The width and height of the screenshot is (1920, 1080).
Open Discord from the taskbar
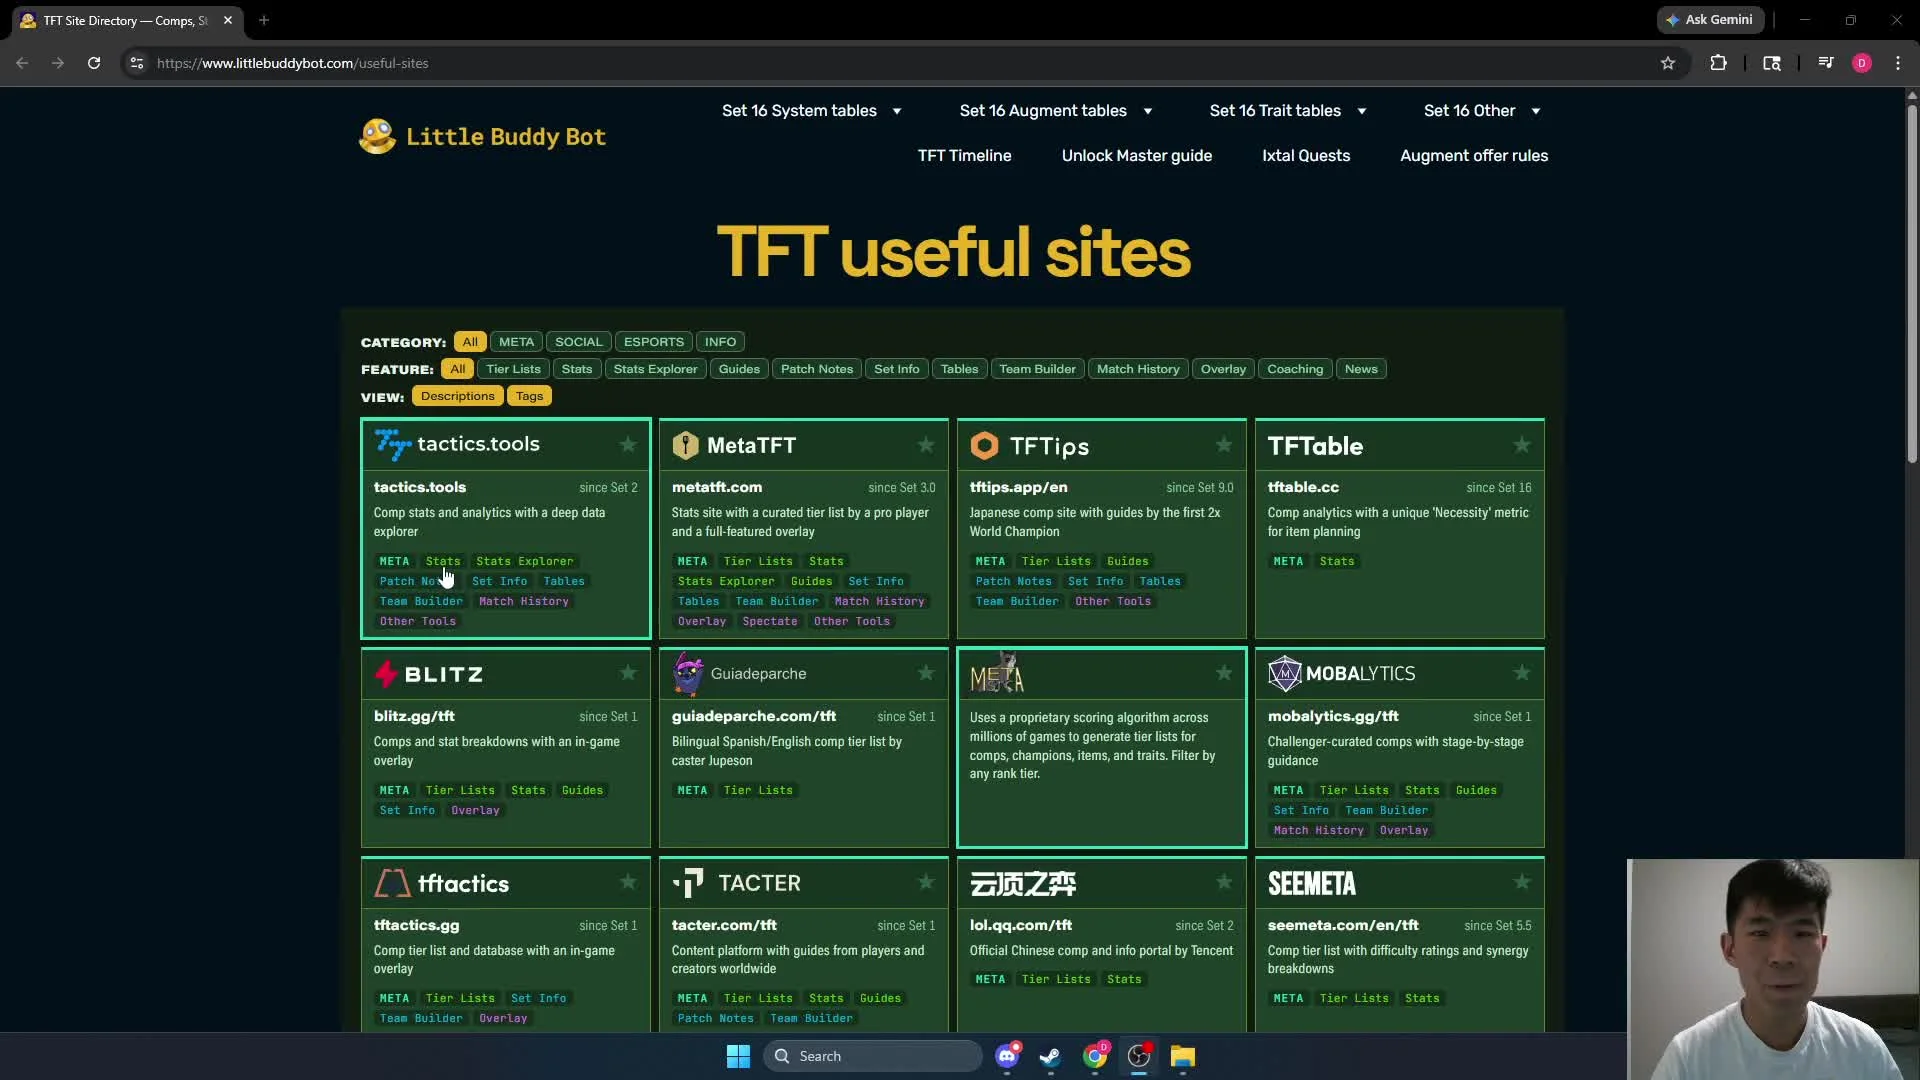click(1007, 1056)
